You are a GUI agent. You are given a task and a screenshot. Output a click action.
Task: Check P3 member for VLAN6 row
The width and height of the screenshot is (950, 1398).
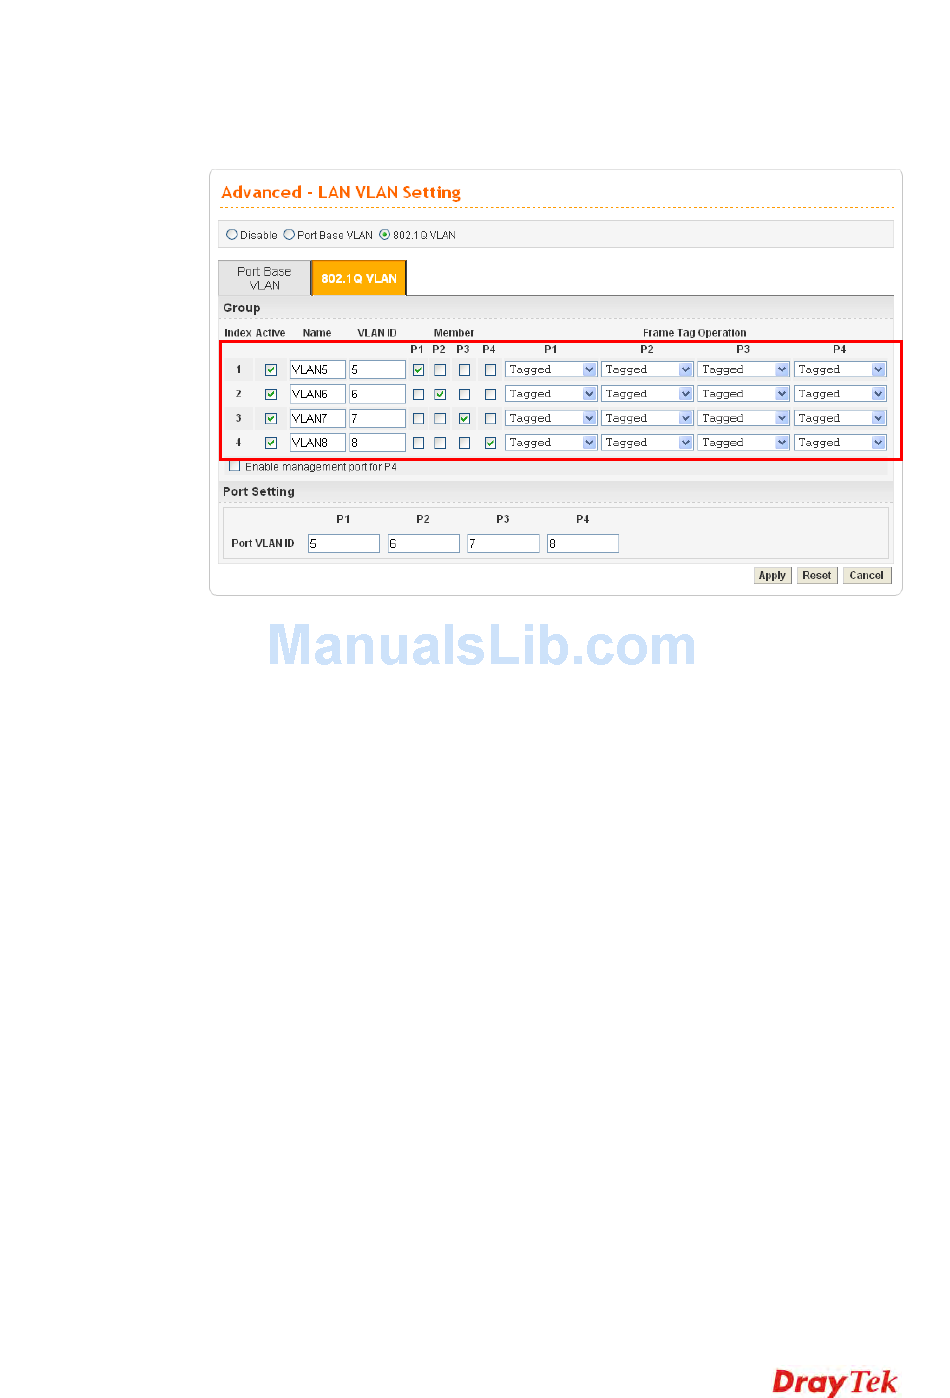pos(465,394)
